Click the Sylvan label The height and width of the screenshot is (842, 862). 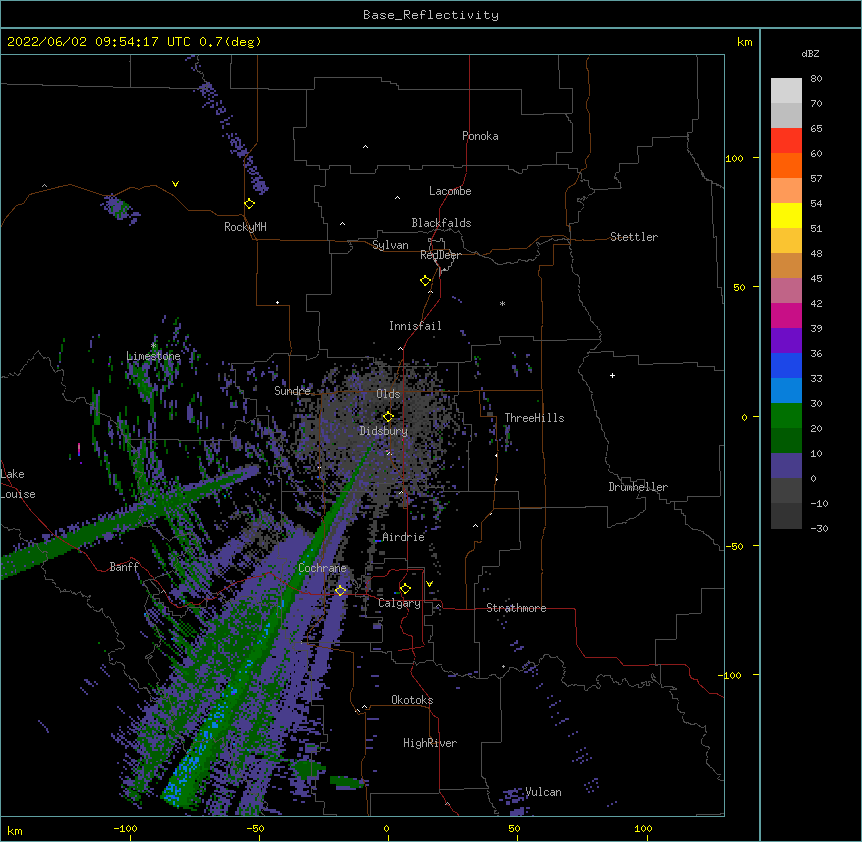click(x=390, y=245)
